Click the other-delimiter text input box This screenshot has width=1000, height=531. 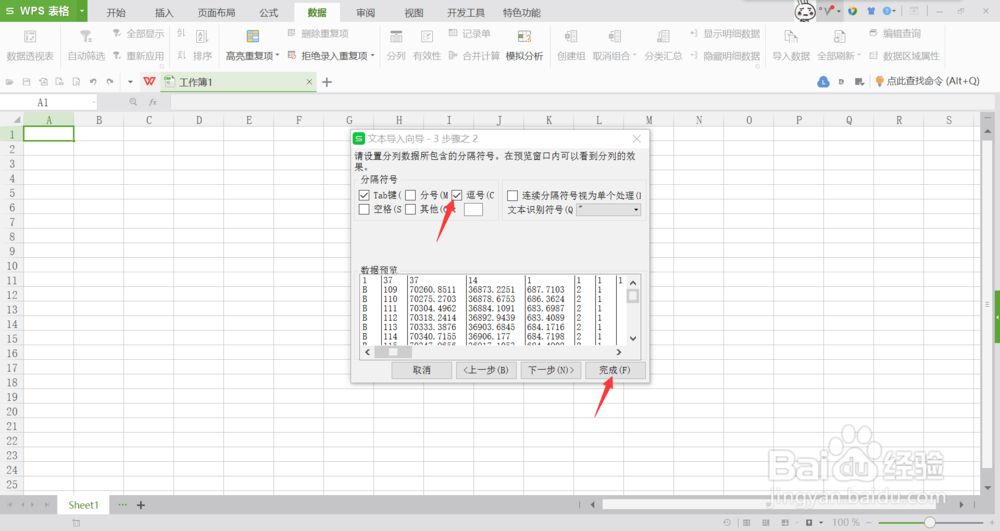click(473, 210)
